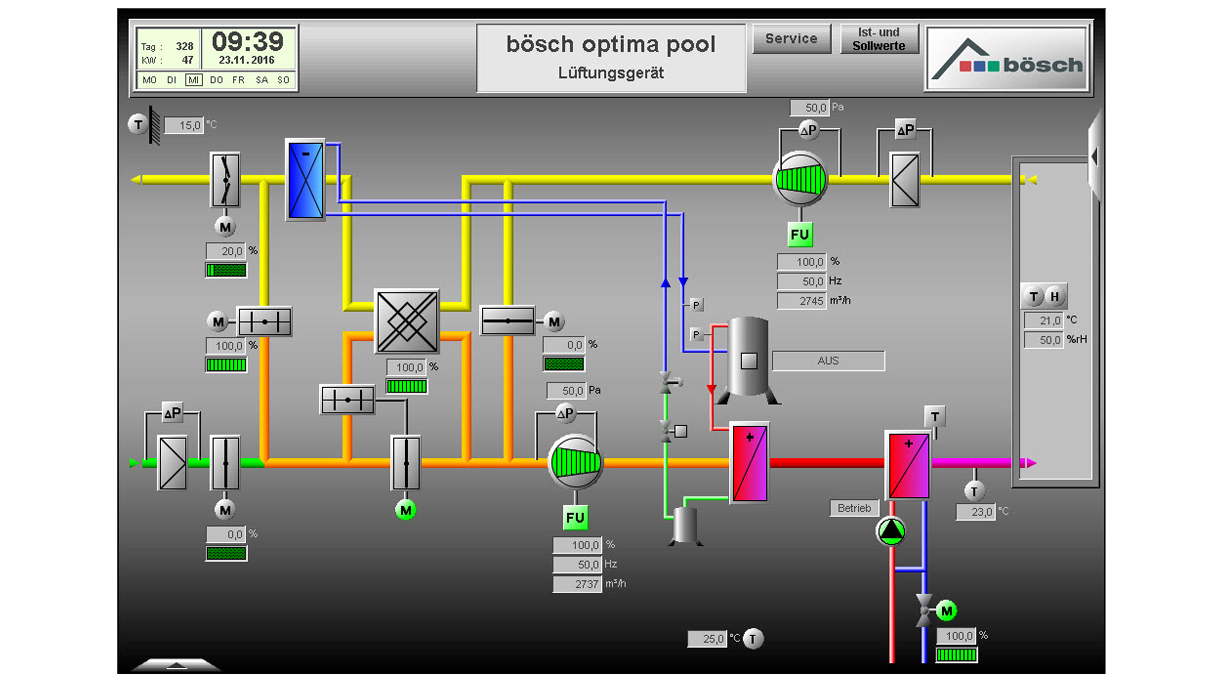Screen dimensions: 1212x682
Task: Click the T sensor beside the 25,0 °C field
Action: (754, 639)
